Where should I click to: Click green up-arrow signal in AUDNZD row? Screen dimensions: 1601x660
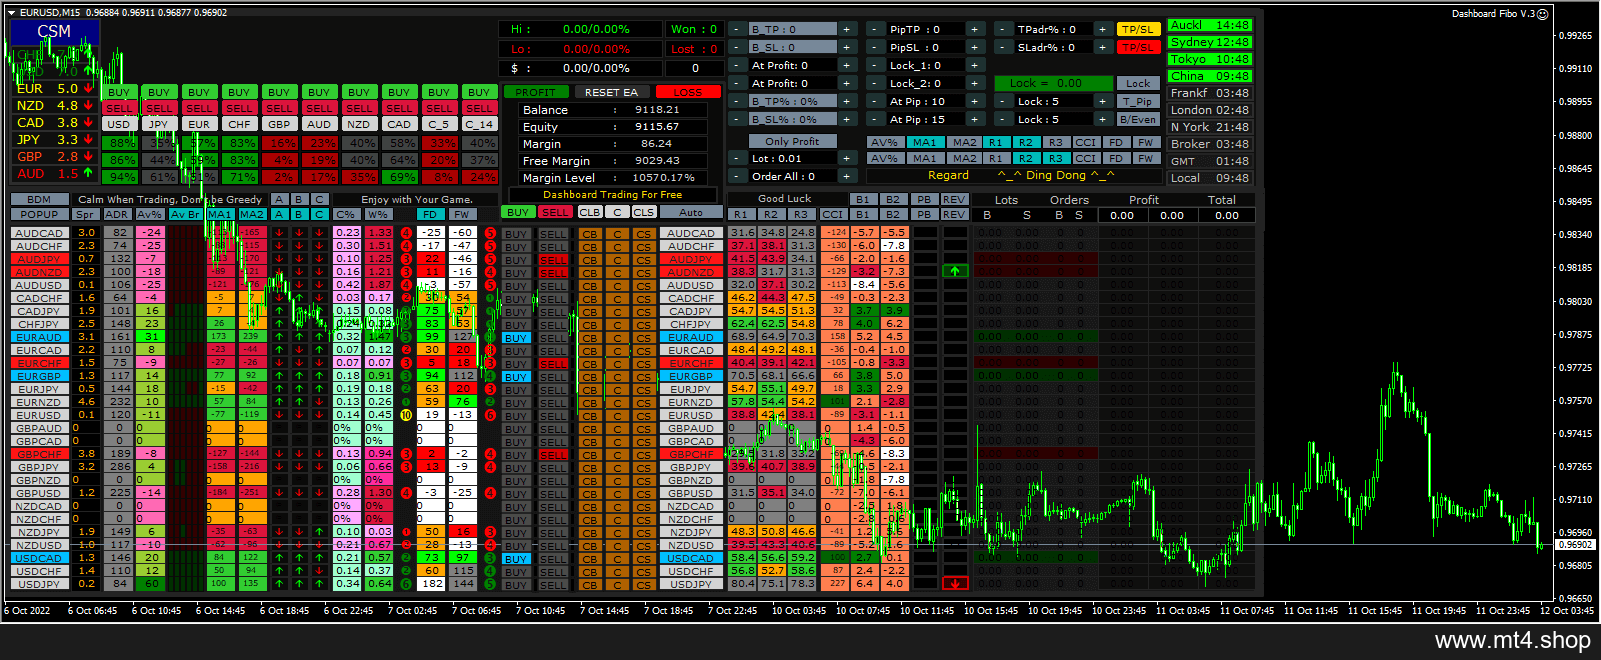955,271
